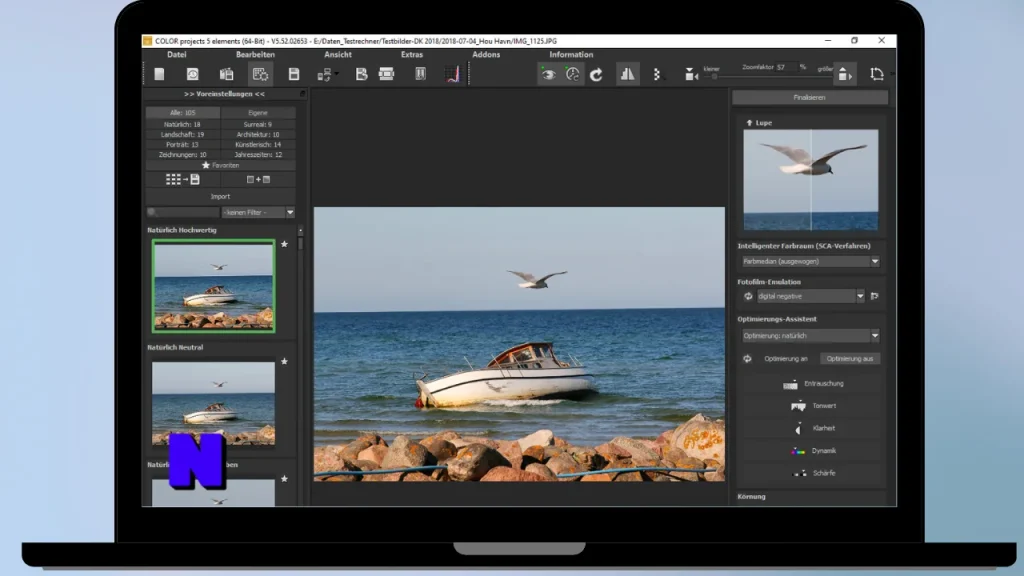
Task: Click the Optimierungs-Assistent reset arrows icon
Action: coord(747,359)
